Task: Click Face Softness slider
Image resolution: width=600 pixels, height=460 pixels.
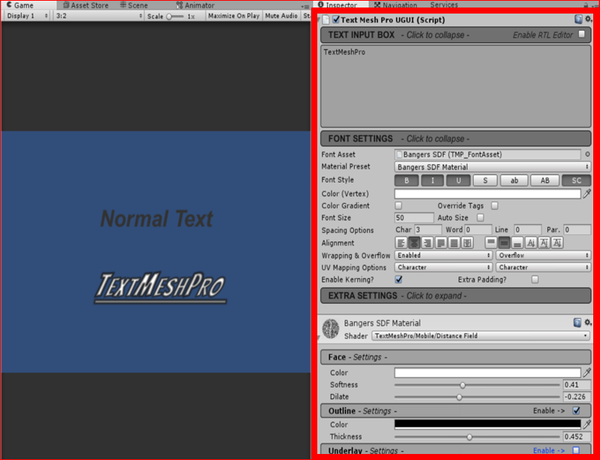Action: click(477, 385)
